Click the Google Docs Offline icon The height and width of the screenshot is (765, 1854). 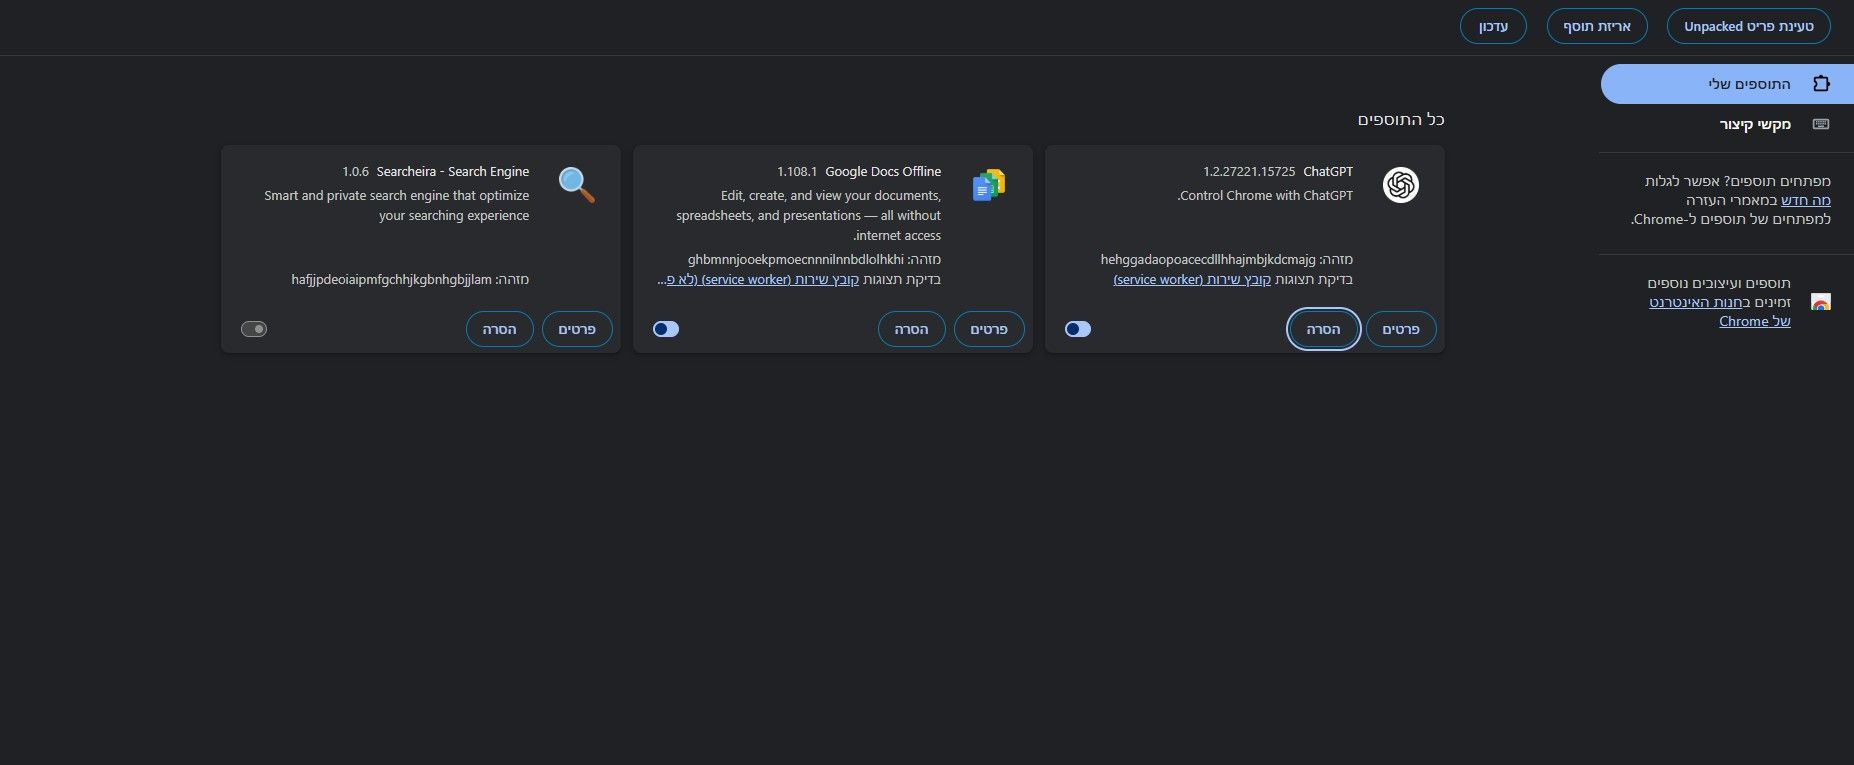coord(988,185)
